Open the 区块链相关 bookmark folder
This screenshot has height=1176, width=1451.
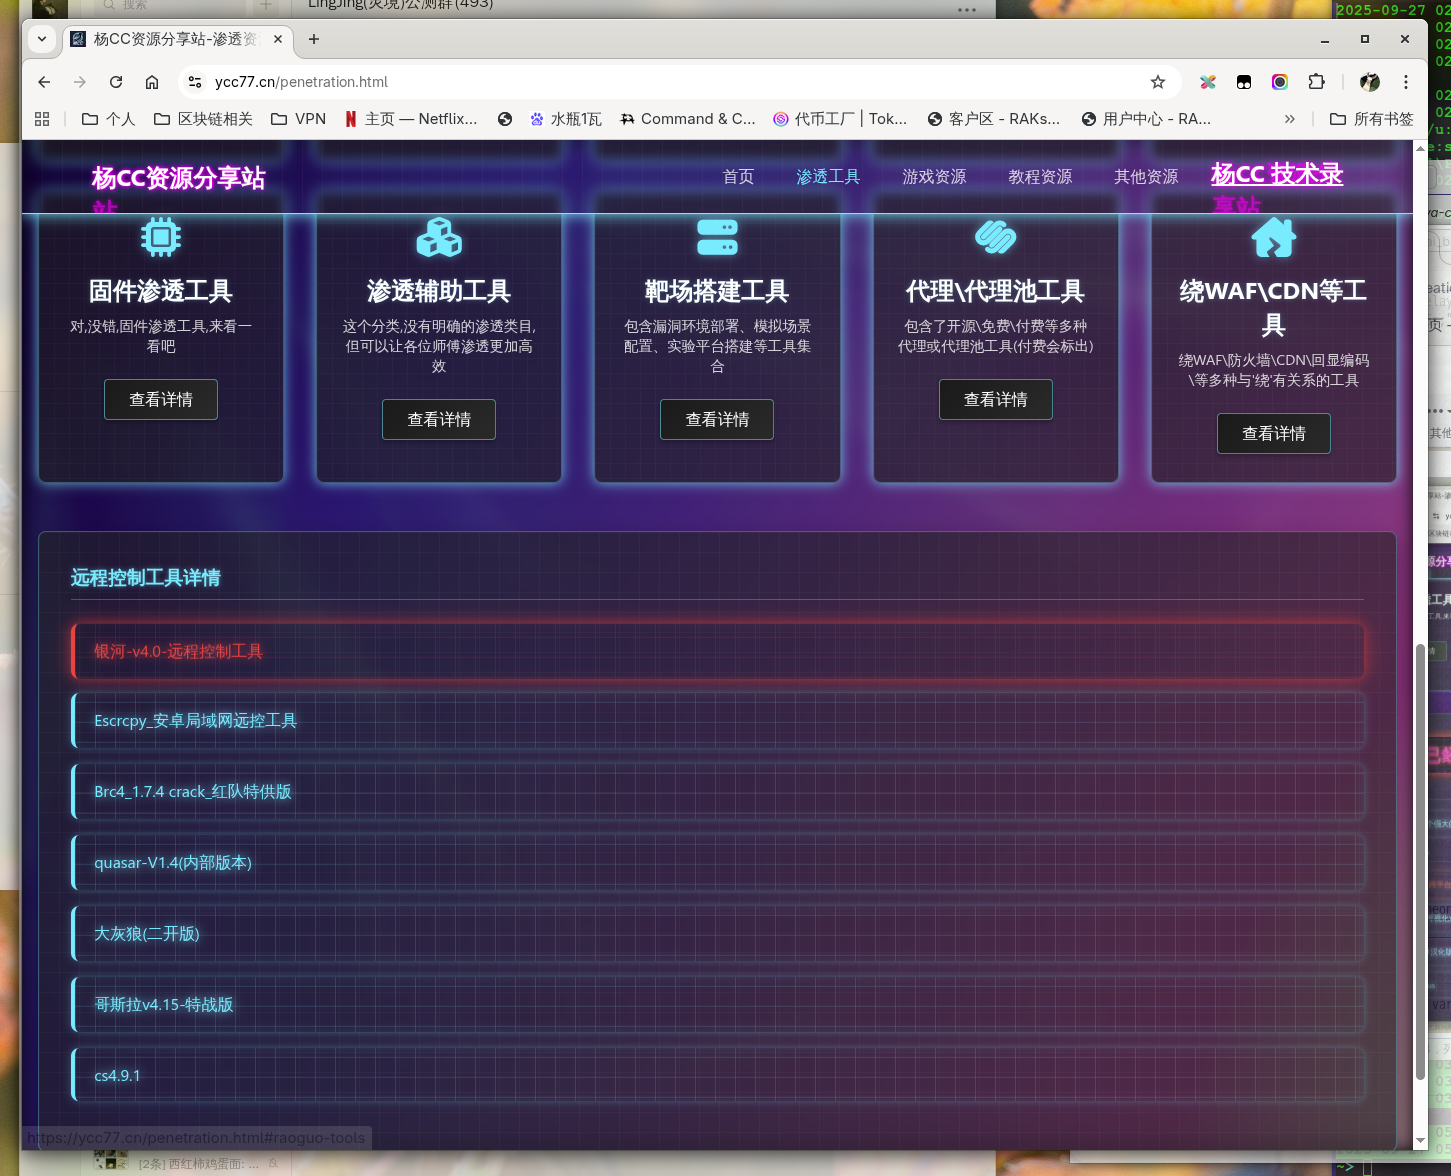coord(203,119)
